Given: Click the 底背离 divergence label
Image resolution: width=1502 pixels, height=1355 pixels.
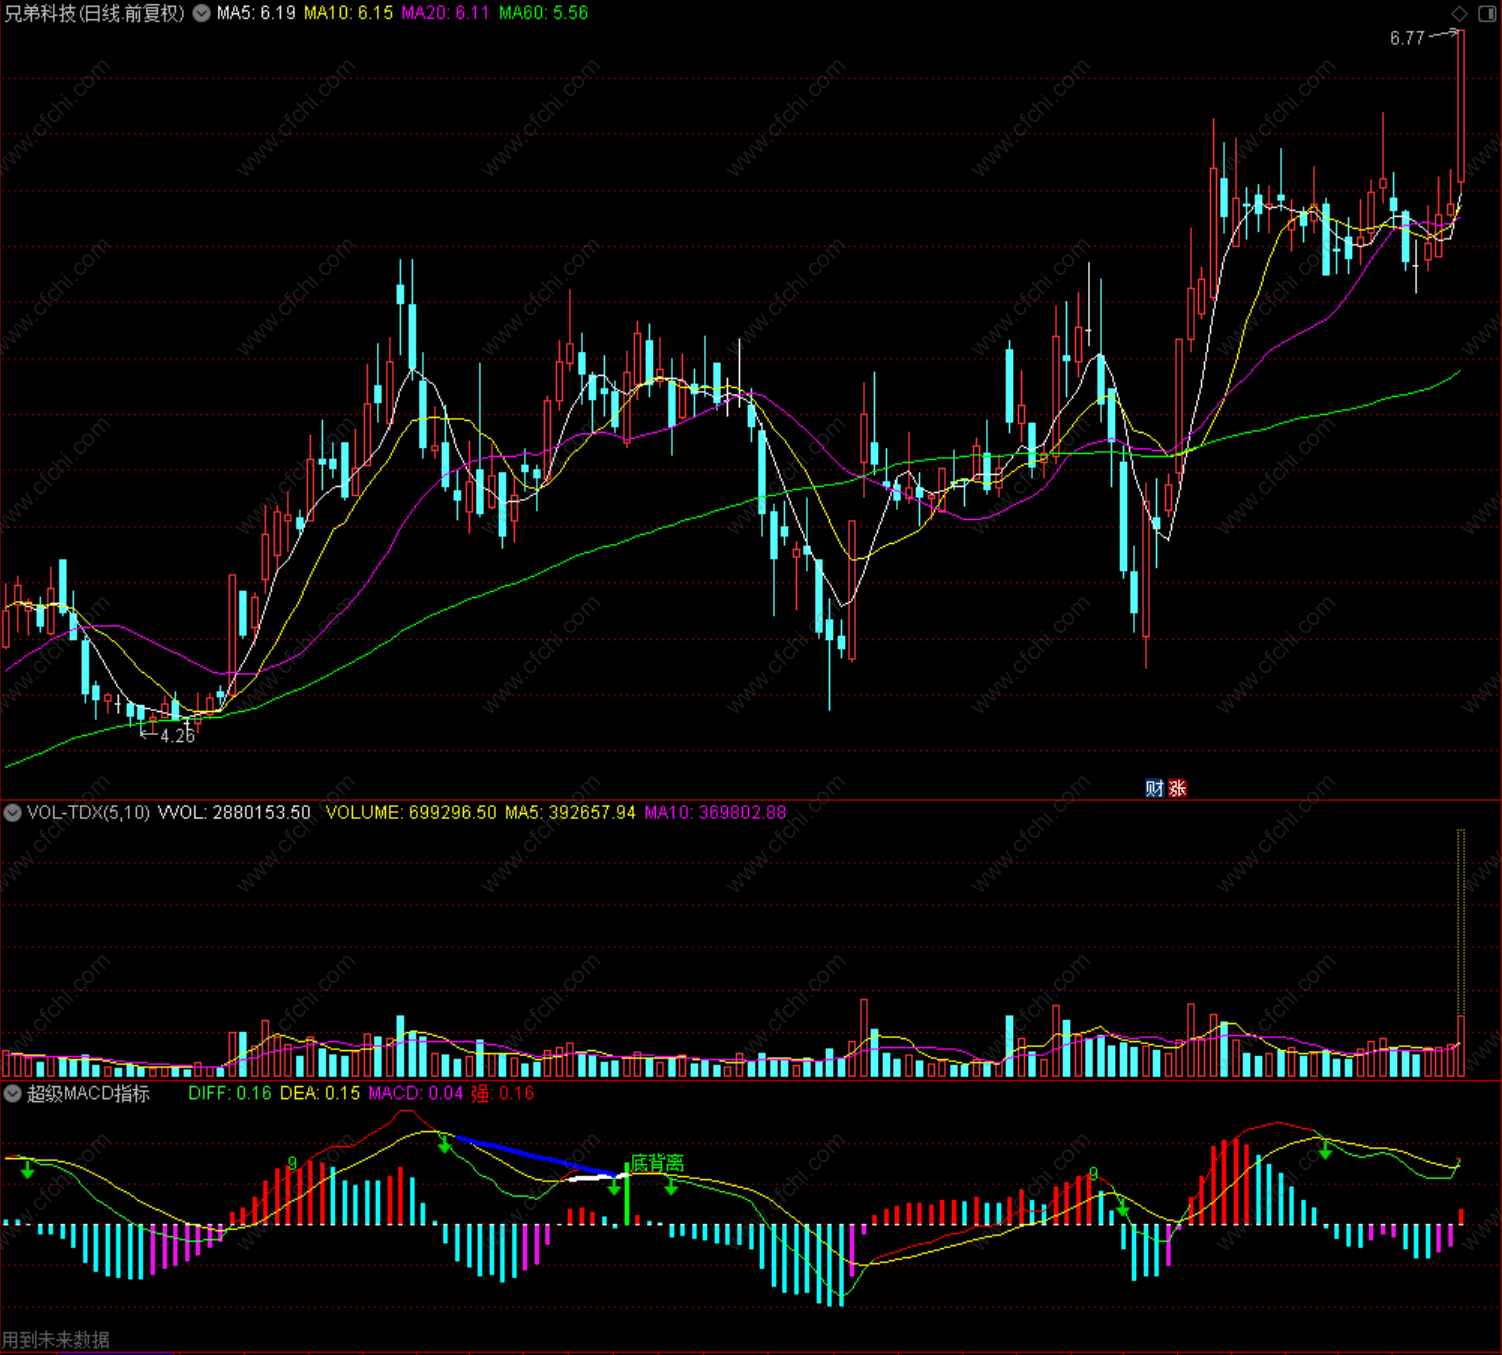Looking at the screenshot, I should [x=657, y=1163].
